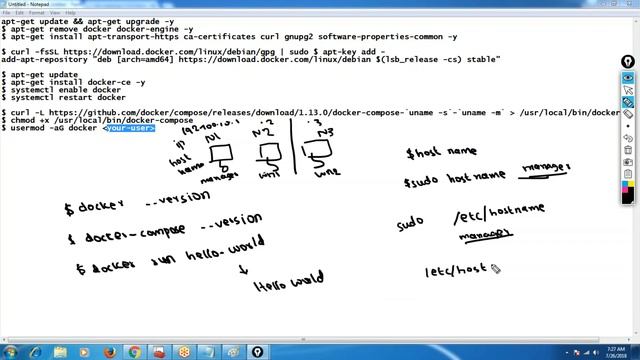The width and height of the screenshot is (640, 360).
Task: Switch to the red toolbox app in taskbar
Action: click(159, 352)
